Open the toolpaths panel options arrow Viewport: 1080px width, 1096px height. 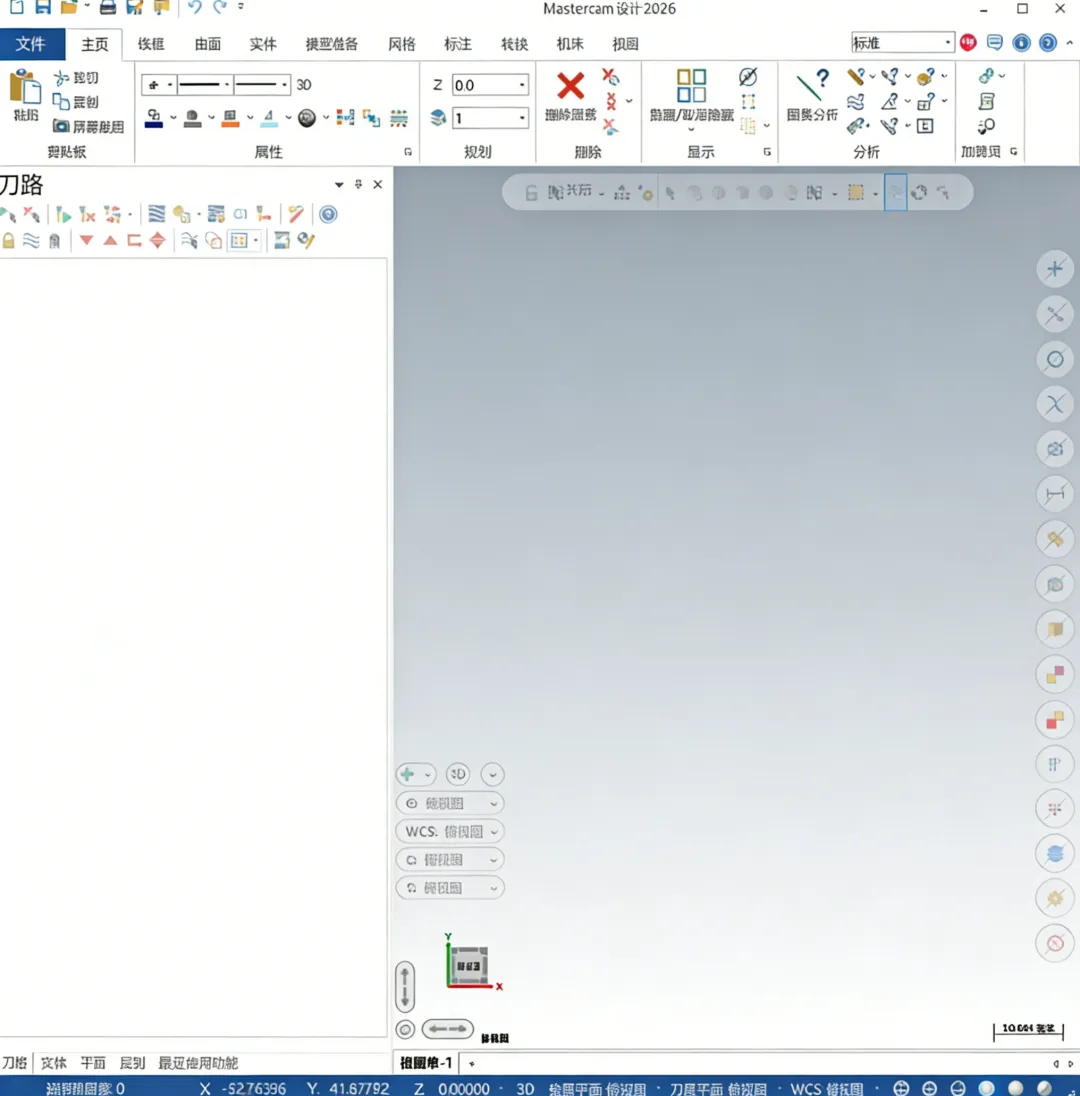tap(339, 185)
